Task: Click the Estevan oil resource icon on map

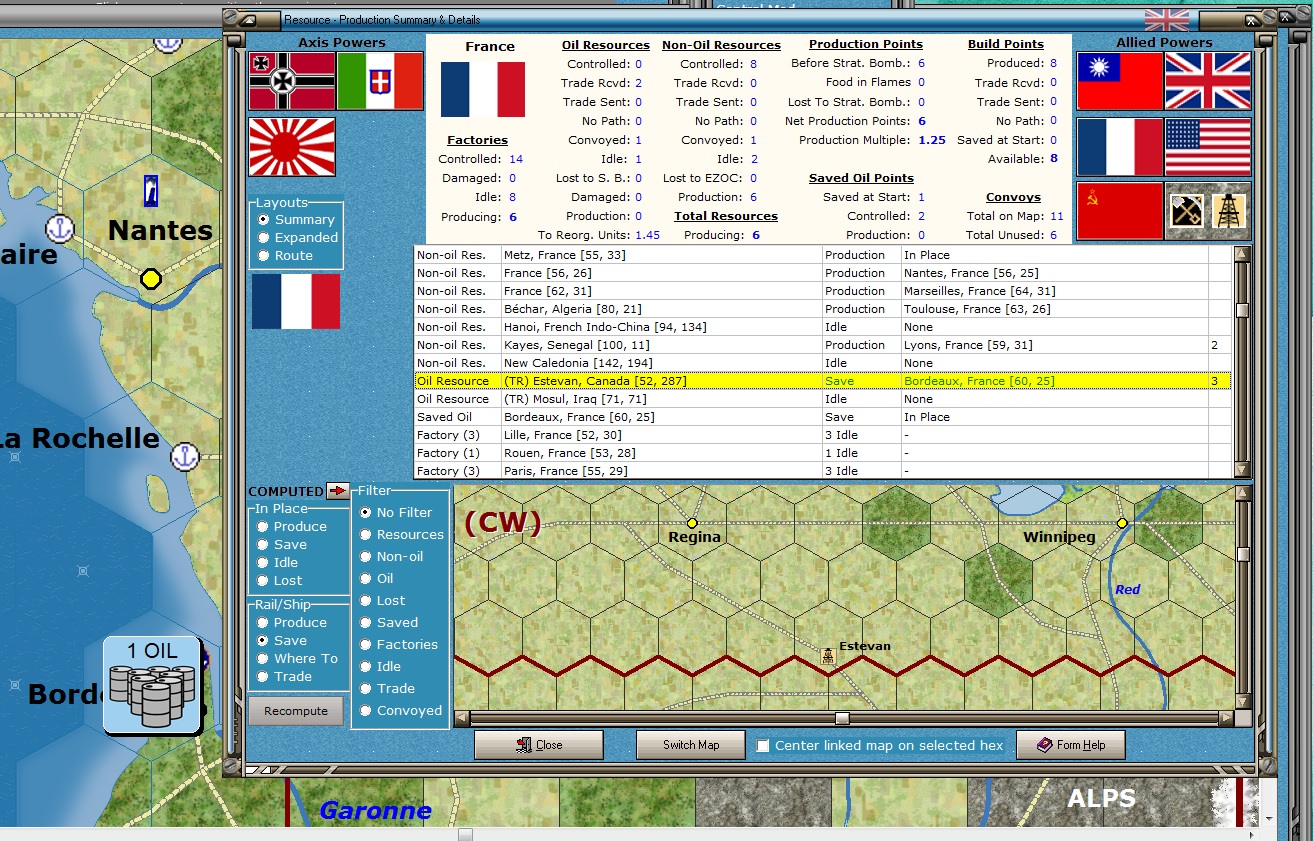Action: [x=828, y=656]
